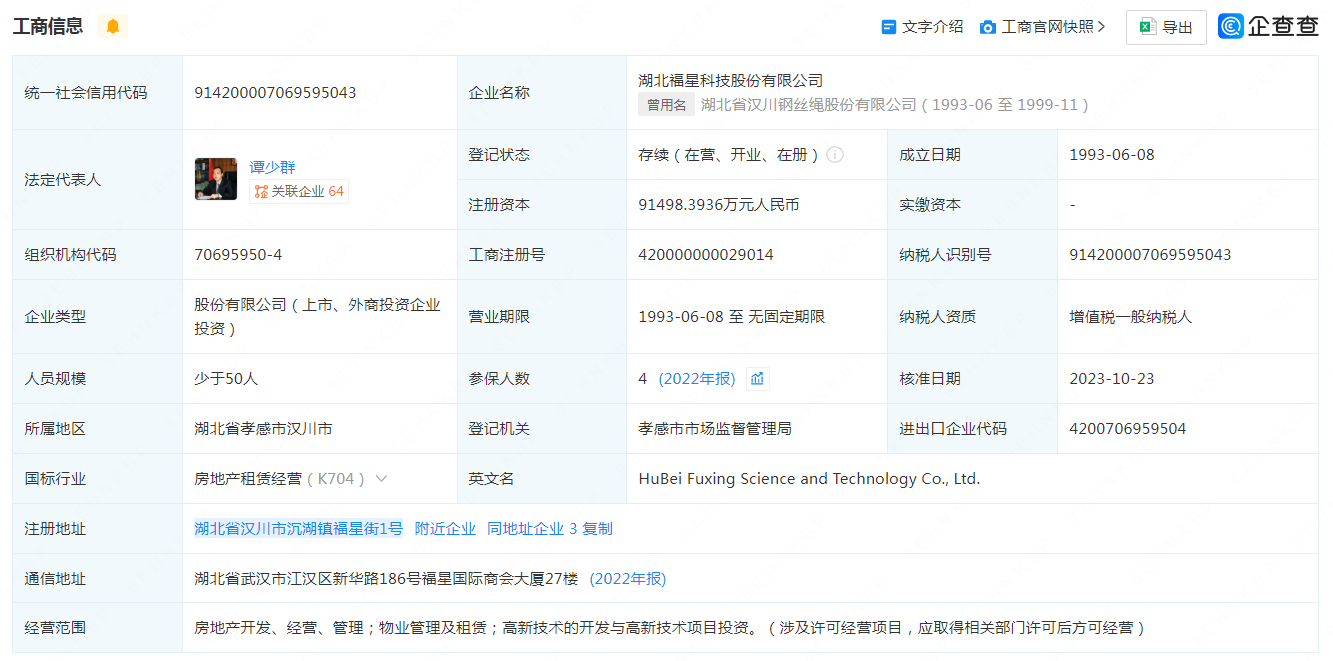Export data with the 导出 button
Screen dimensions: 1333x661
point(1166,27)
